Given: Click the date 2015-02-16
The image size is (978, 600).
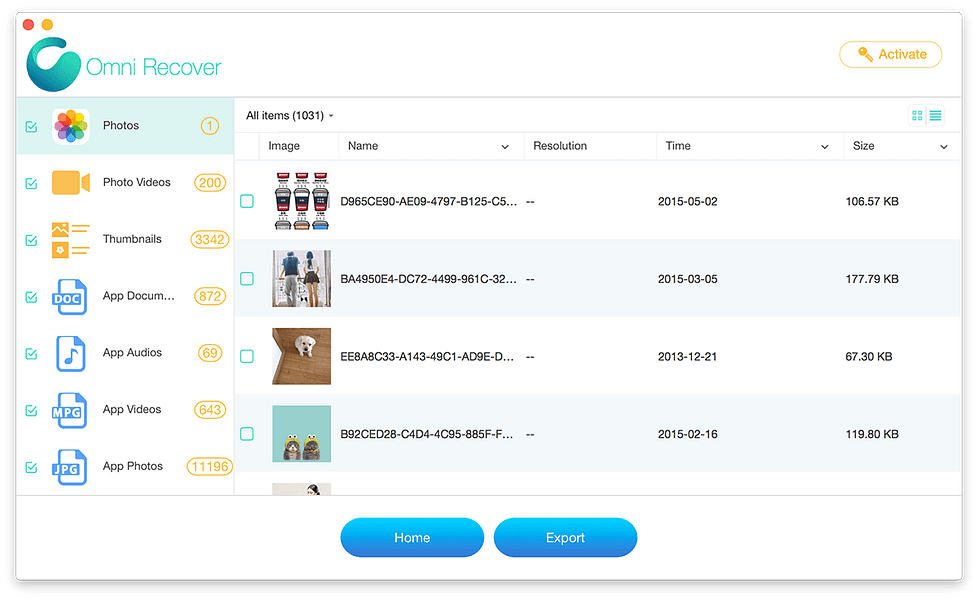Looking at the screenshot, I should pos(687,434).
